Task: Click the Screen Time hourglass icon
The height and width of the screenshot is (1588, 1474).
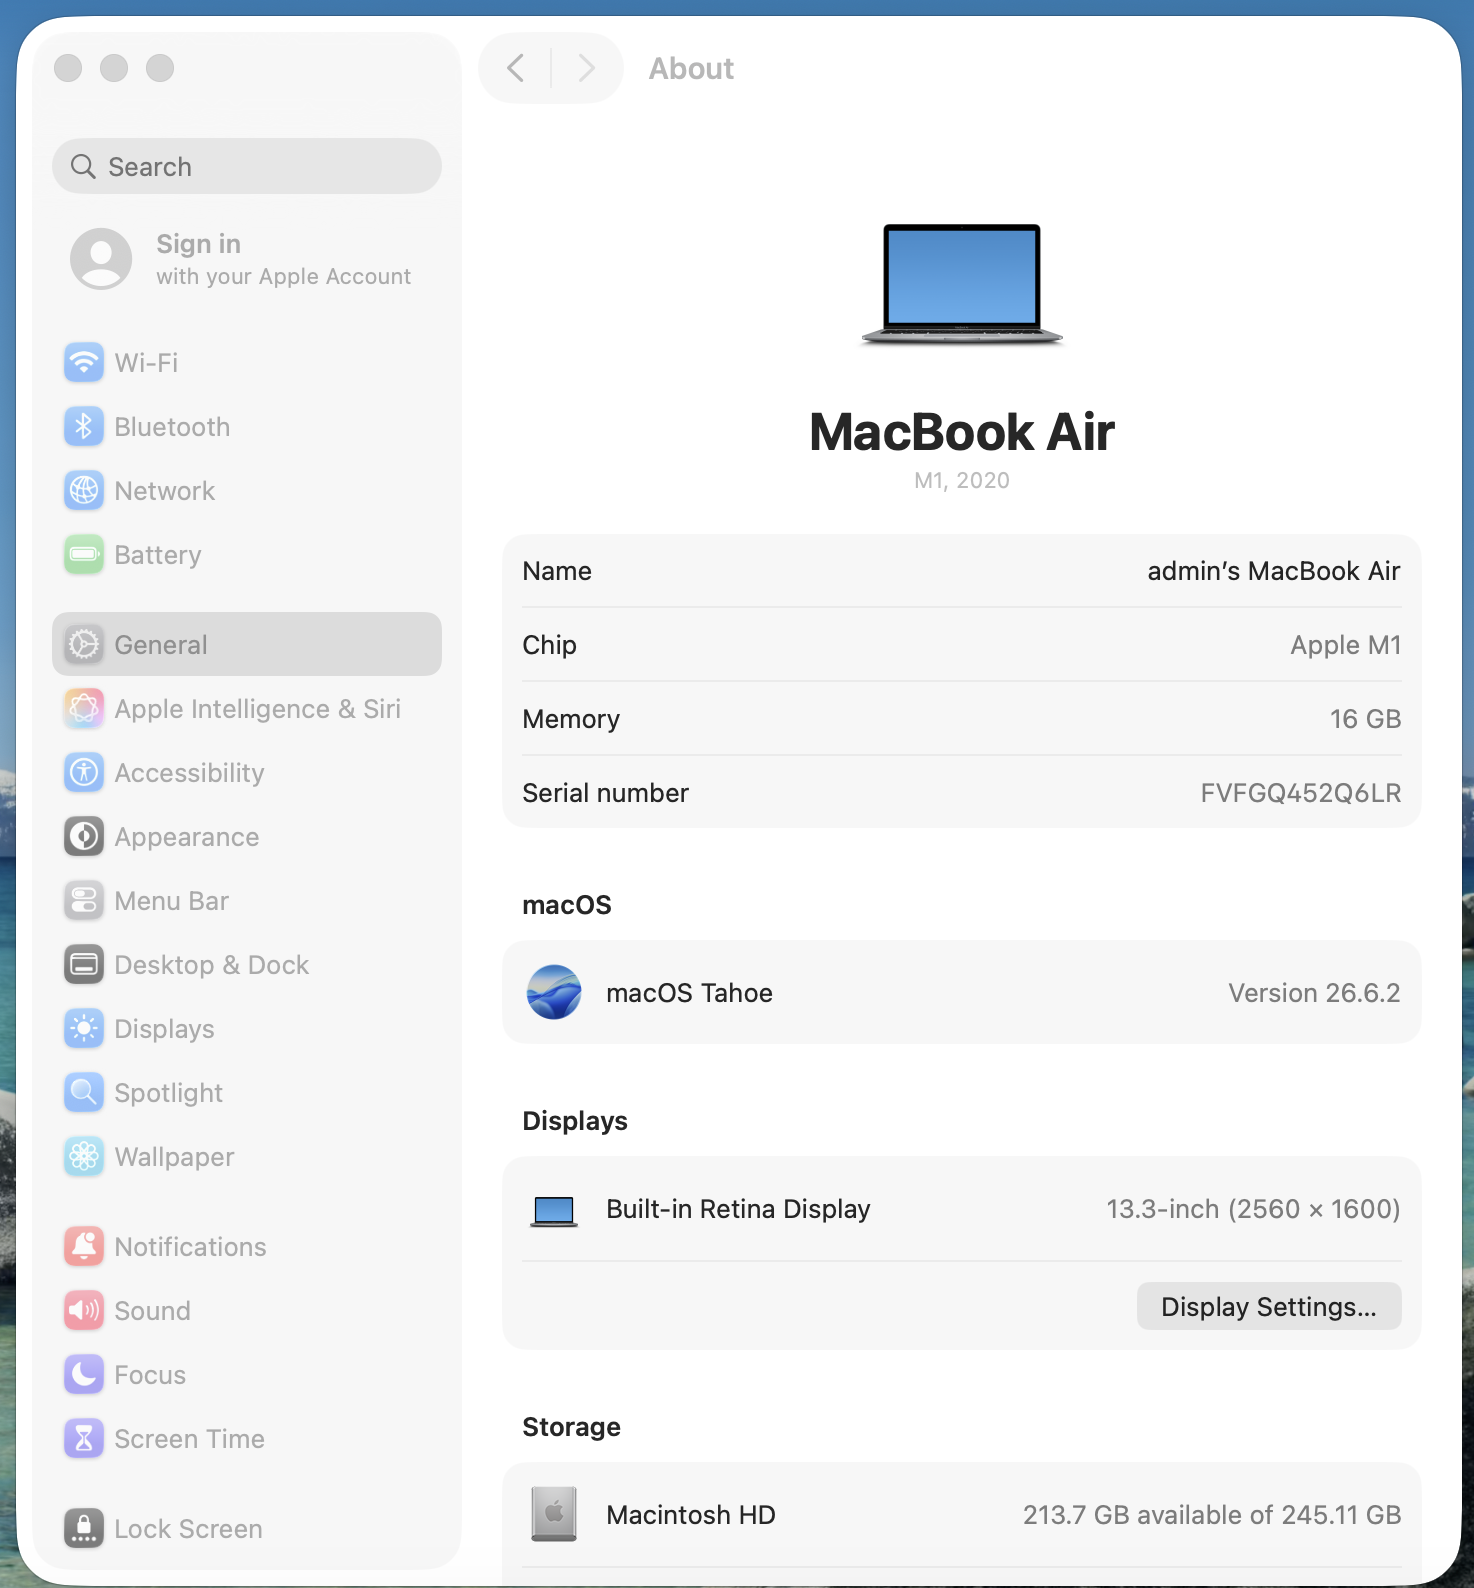Action: point(84,1438)
